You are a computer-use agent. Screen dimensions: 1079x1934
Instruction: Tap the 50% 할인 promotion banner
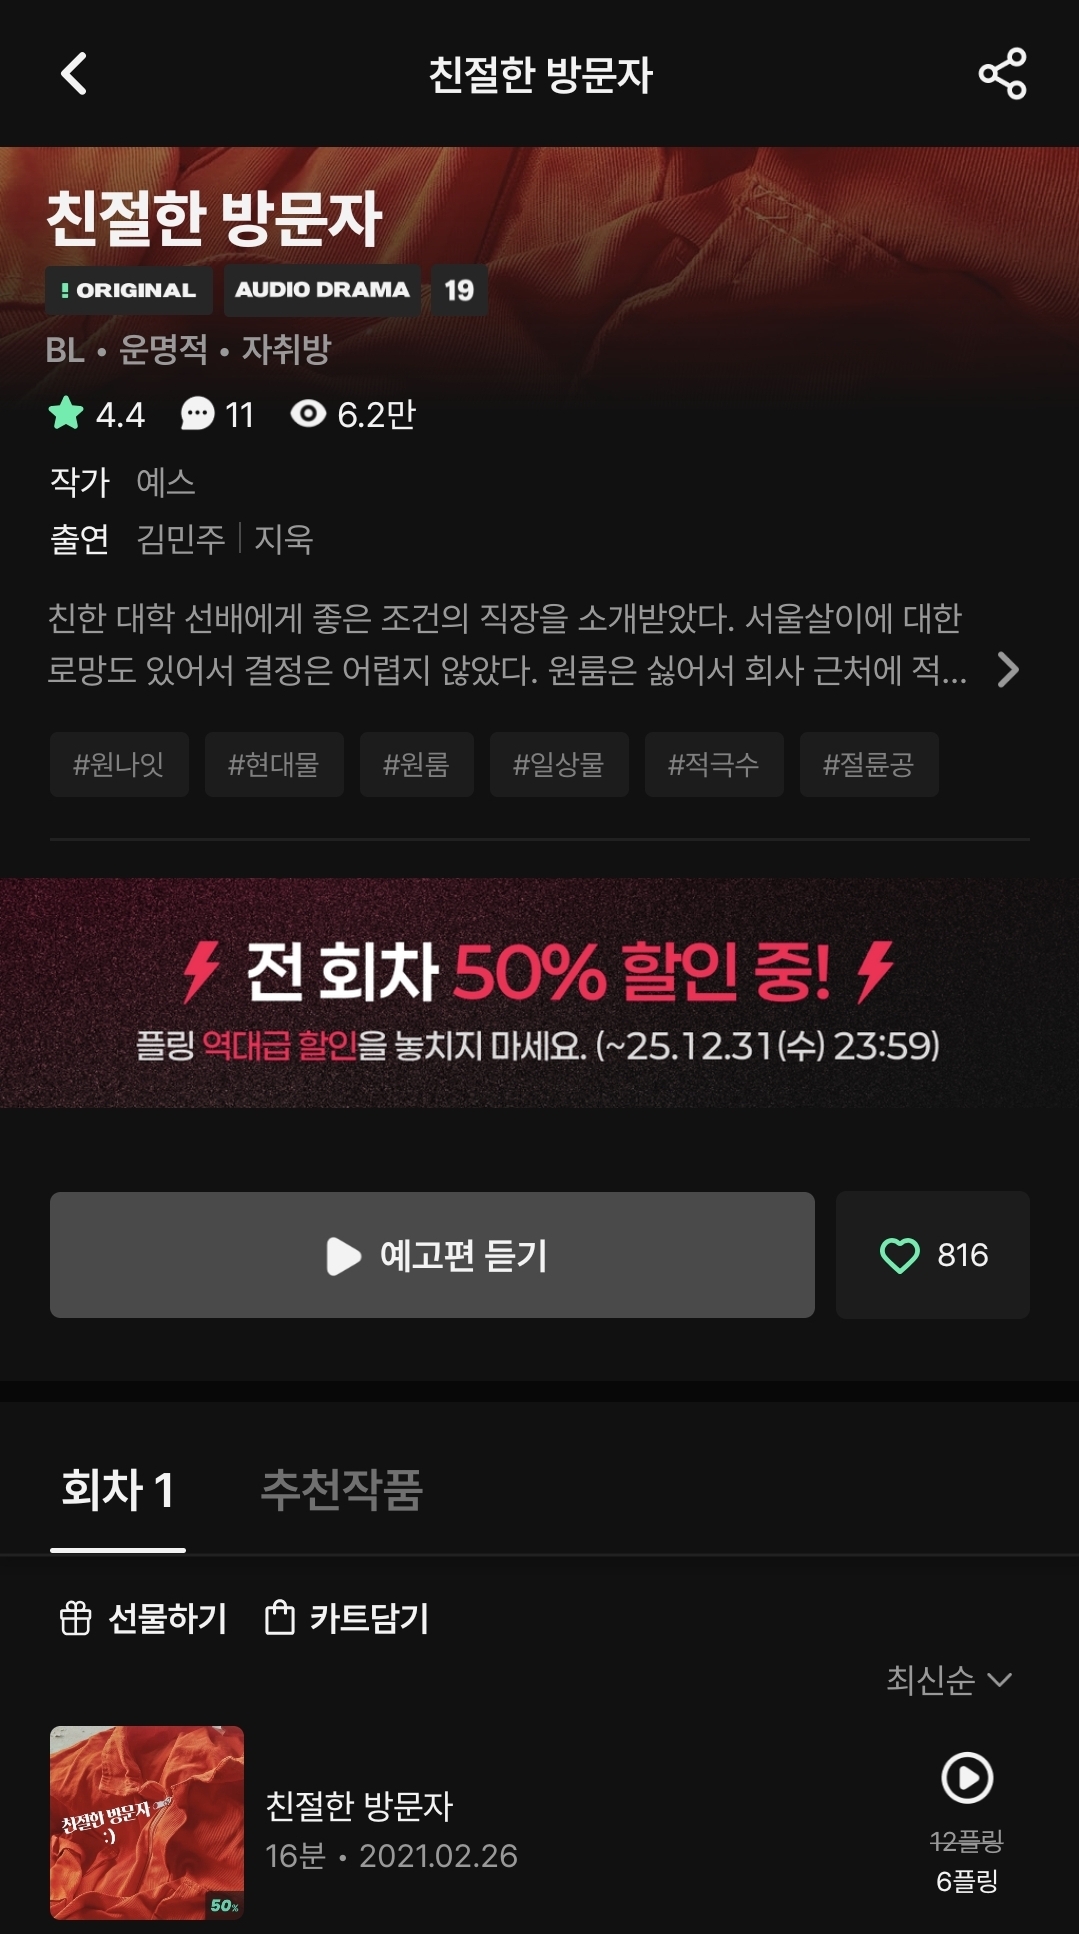pos(539,993)
